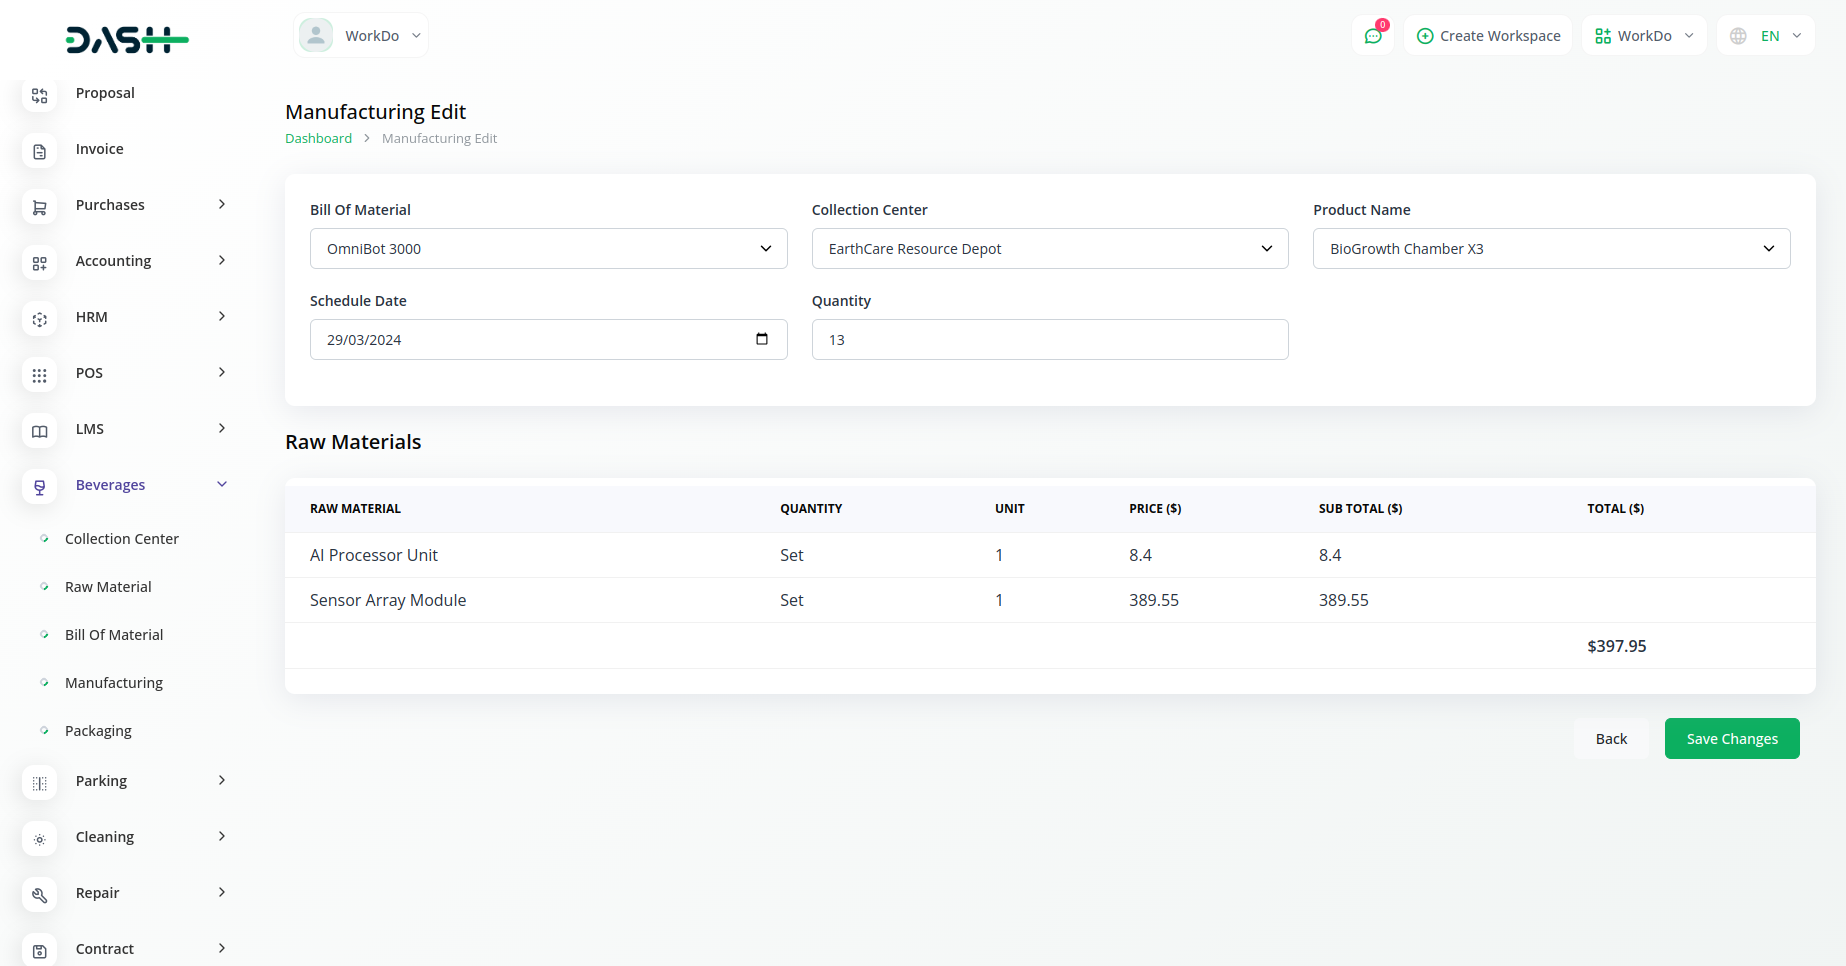Image resolution: width=1846 pixels, height=966 pixels.
Task: Open the Collection Center dropdown
Action: [1049, 249]
